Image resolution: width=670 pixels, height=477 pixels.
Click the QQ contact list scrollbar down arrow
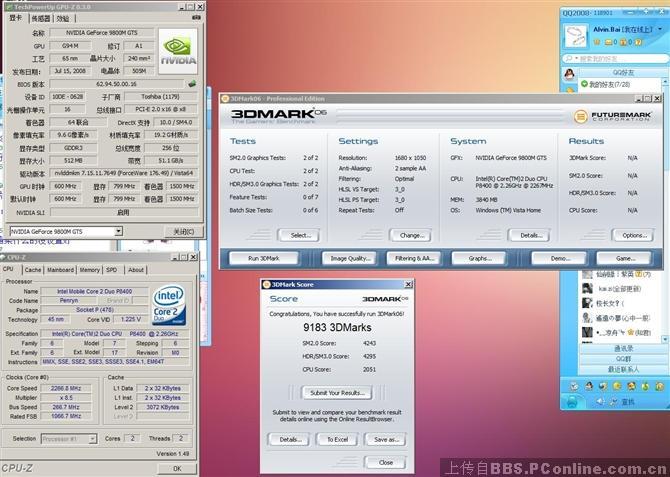665,339
